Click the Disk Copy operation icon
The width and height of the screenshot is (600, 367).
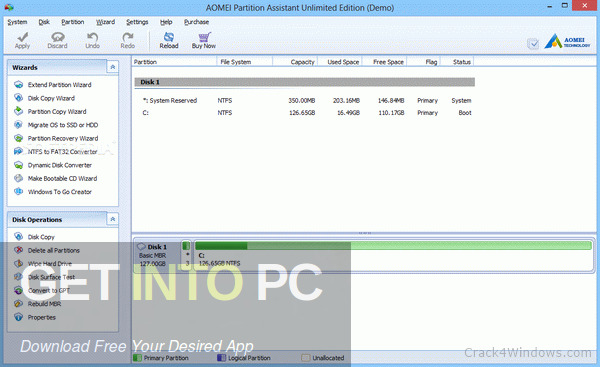pos(18,237)
